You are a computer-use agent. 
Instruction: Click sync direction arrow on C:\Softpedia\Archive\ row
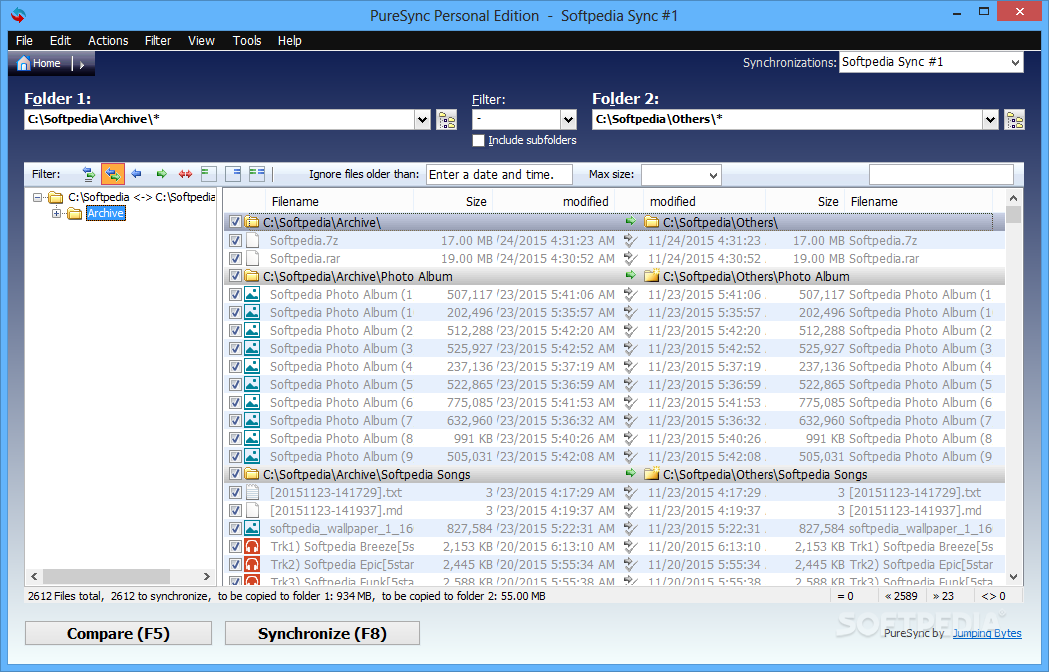(x=630, y=222)
